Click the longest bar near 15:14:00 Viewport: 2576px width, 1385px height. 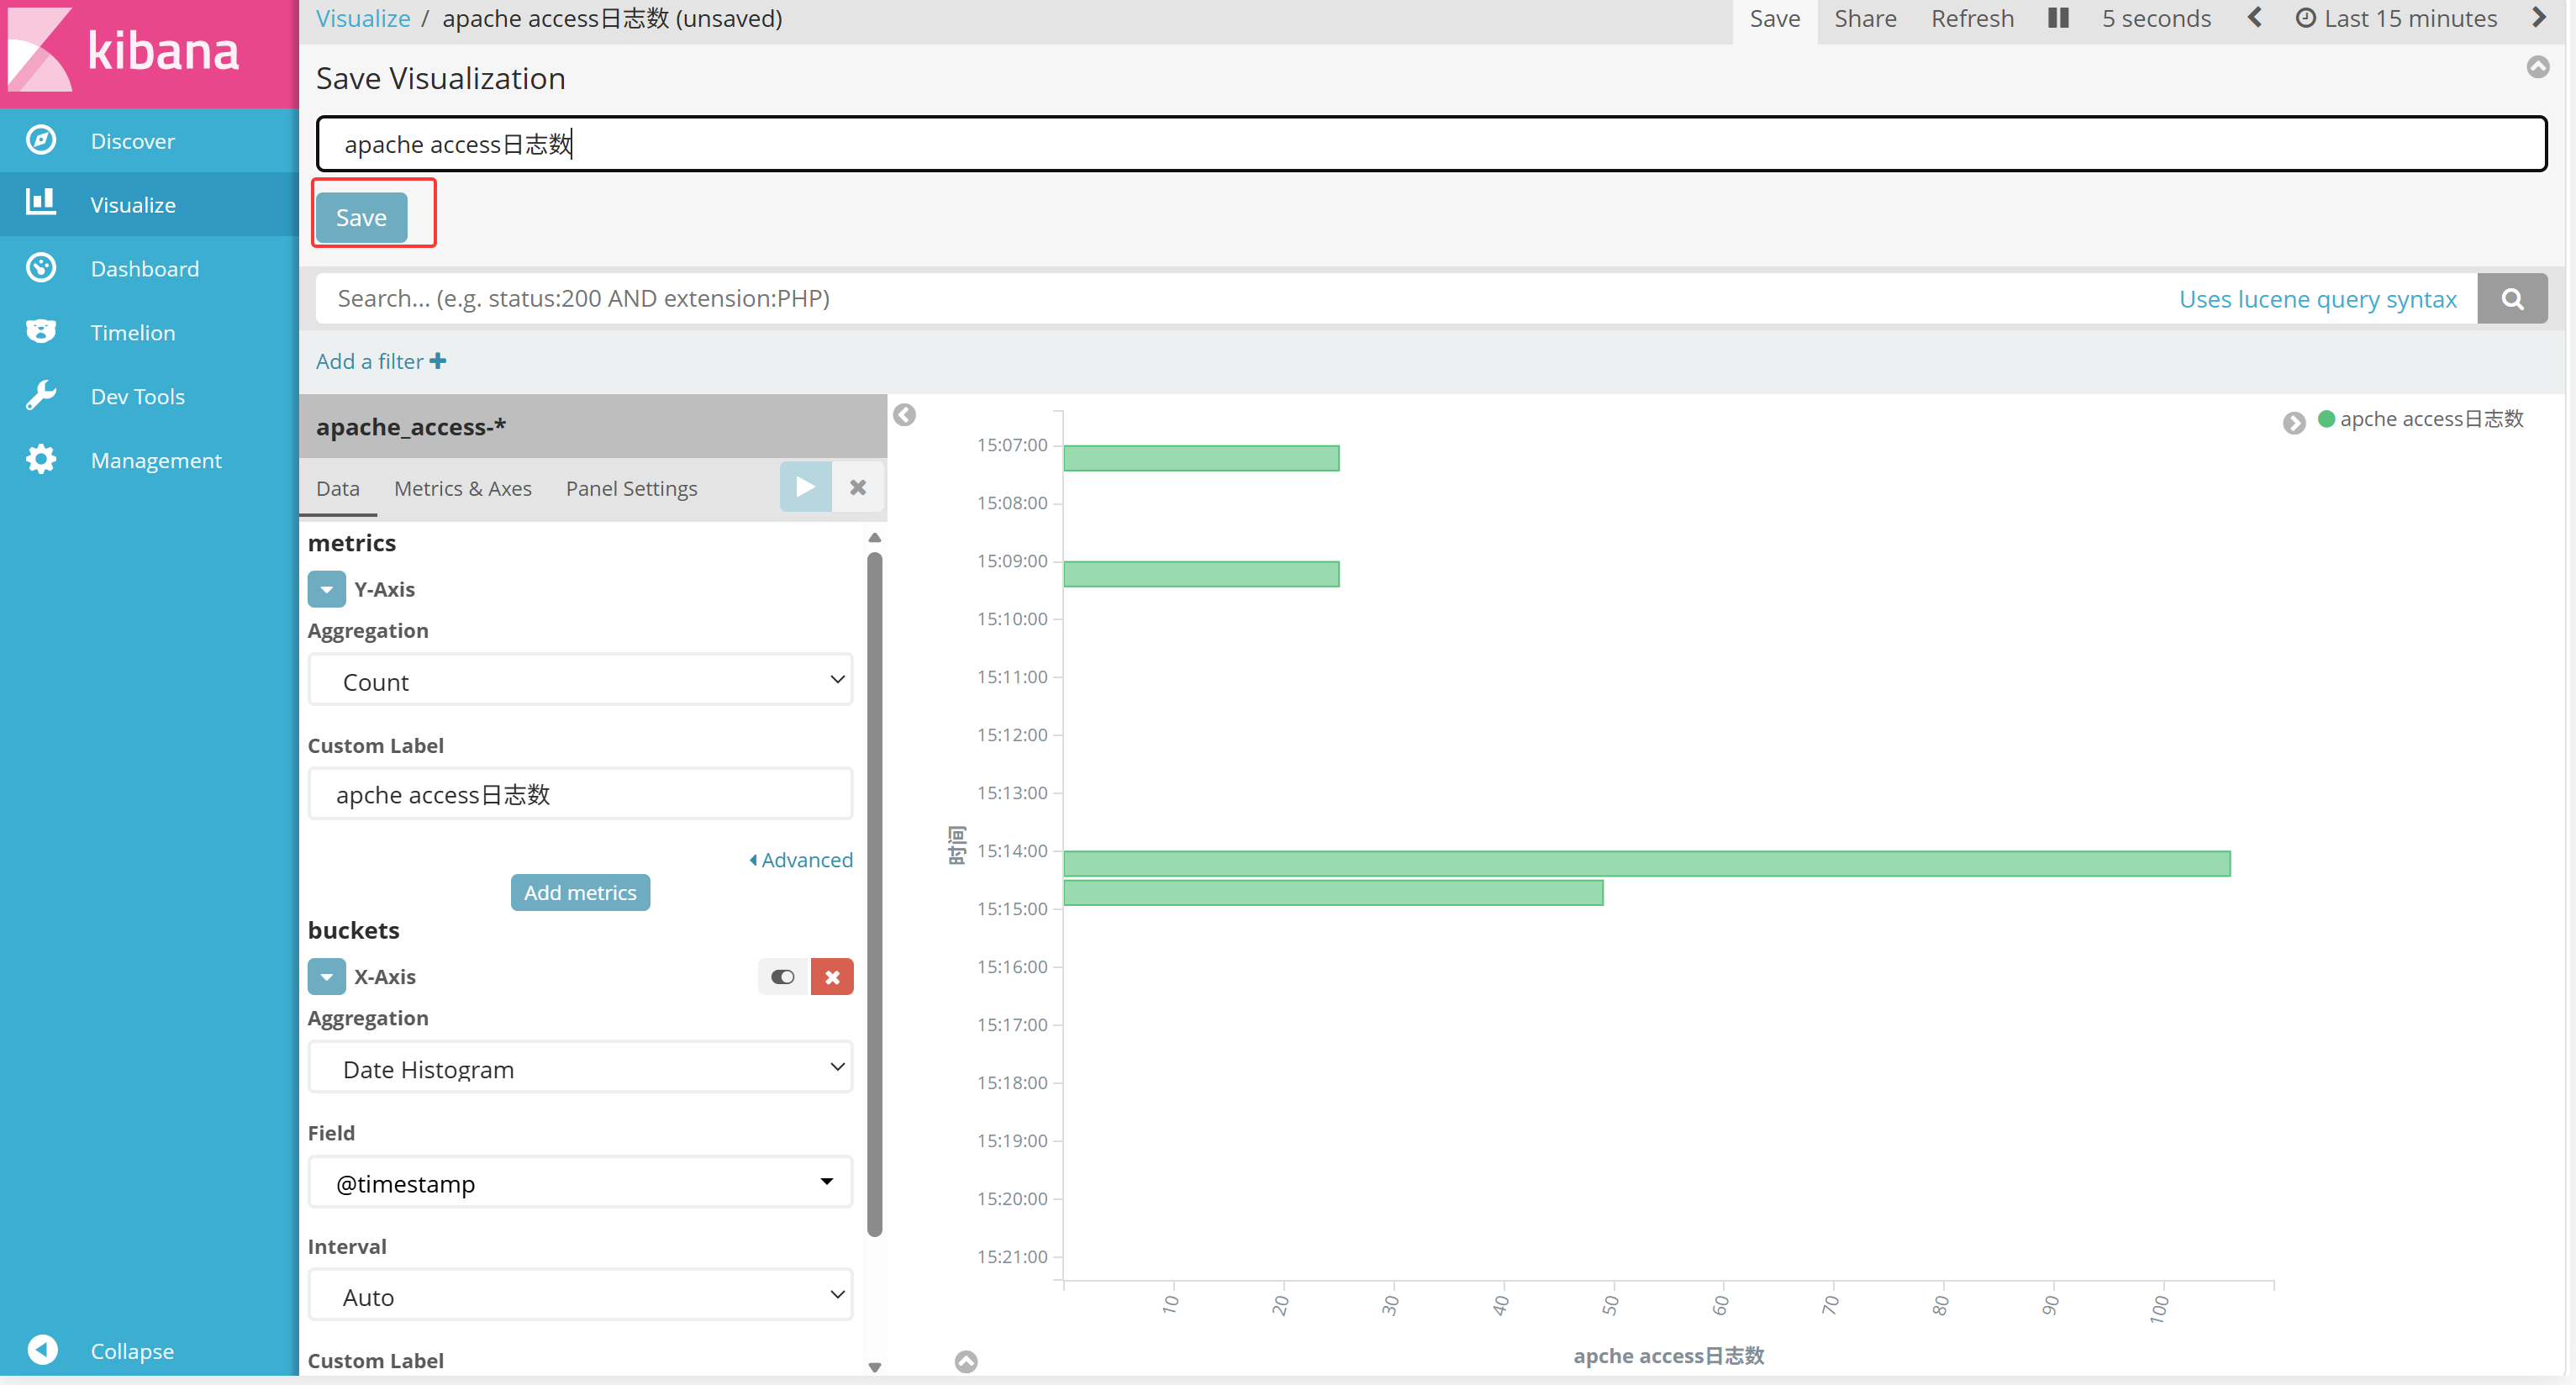(x=1647, y=863)
